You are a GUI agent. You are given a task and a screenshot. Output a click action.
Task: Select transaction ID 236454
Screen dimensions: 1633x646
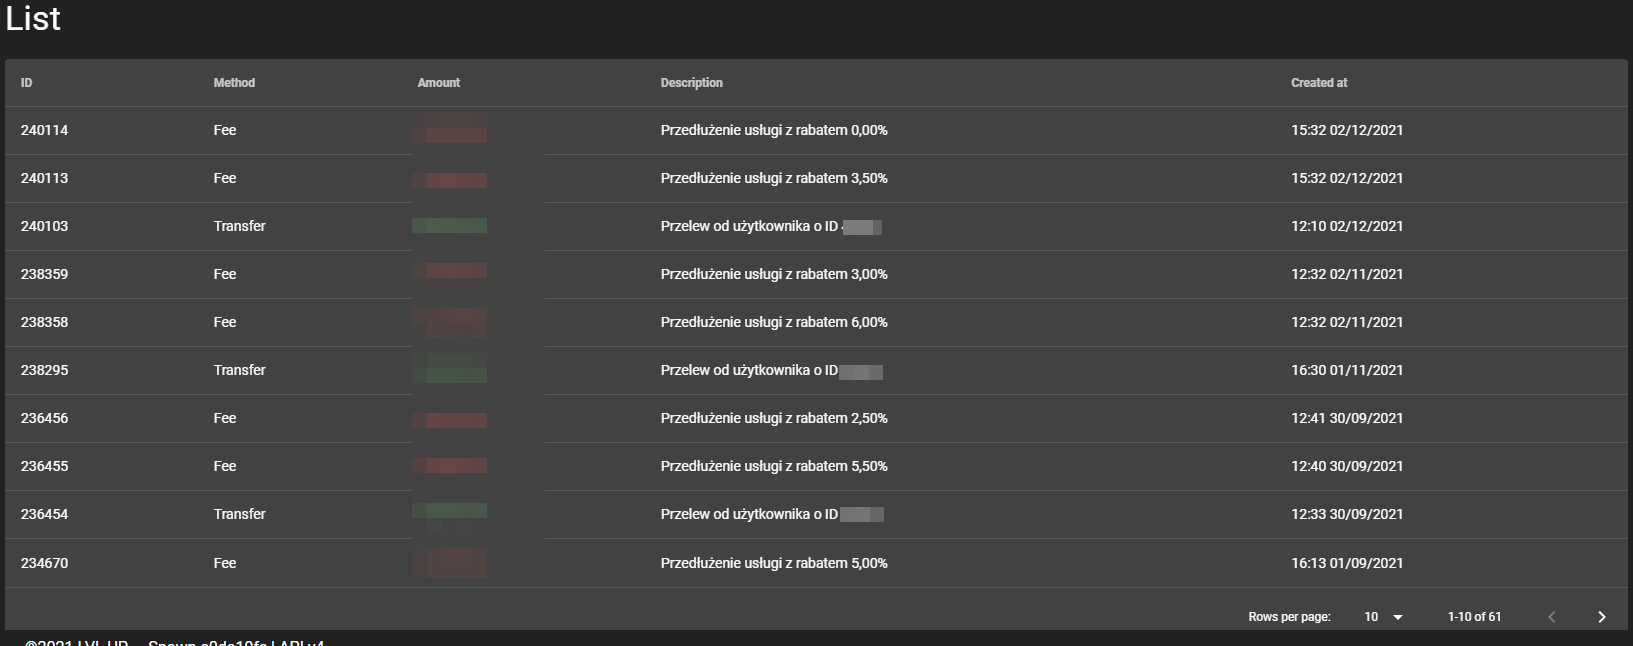coord(45,514)
